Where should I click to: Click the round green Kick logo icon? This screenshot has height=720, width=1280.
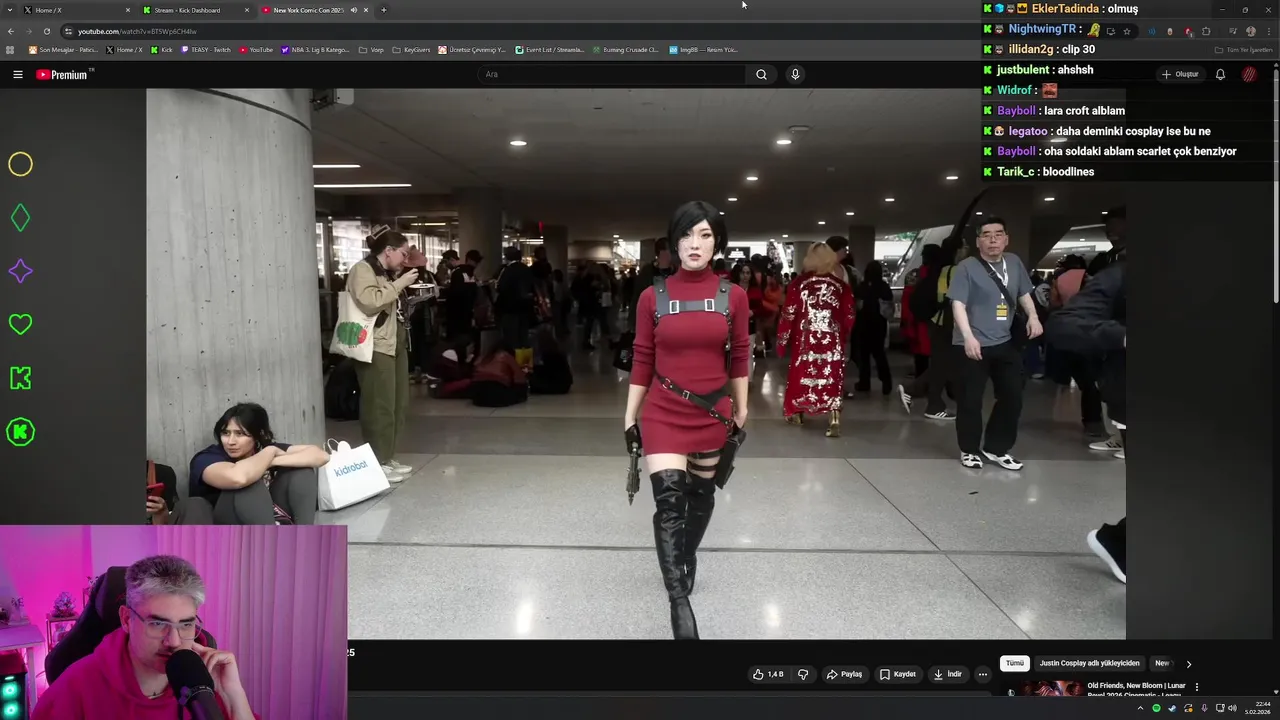[20, 432]
